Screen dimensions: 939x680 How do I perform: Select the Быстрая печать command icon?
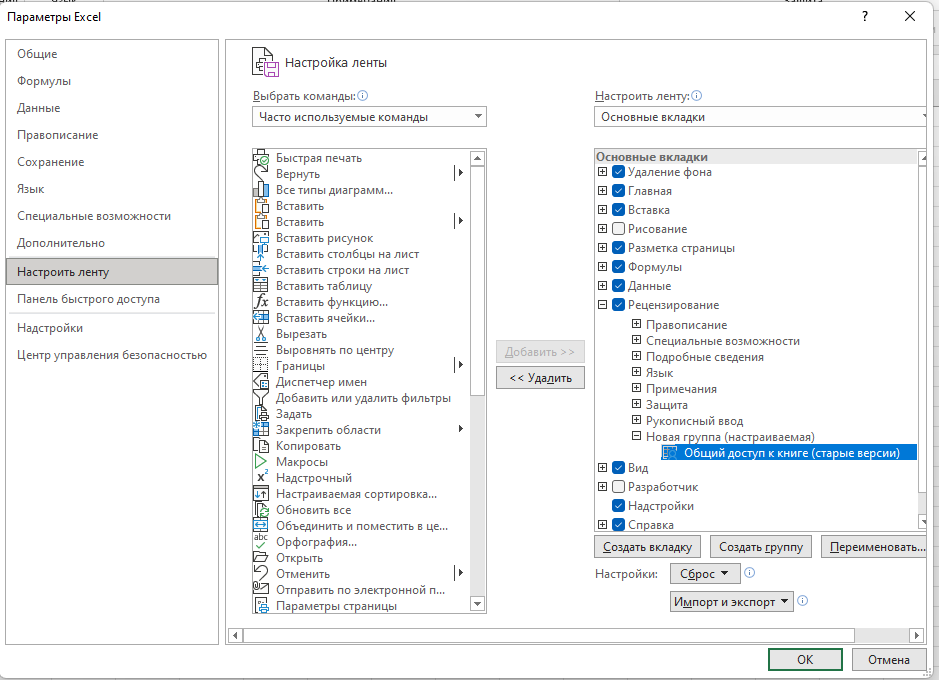coord(261,158)
